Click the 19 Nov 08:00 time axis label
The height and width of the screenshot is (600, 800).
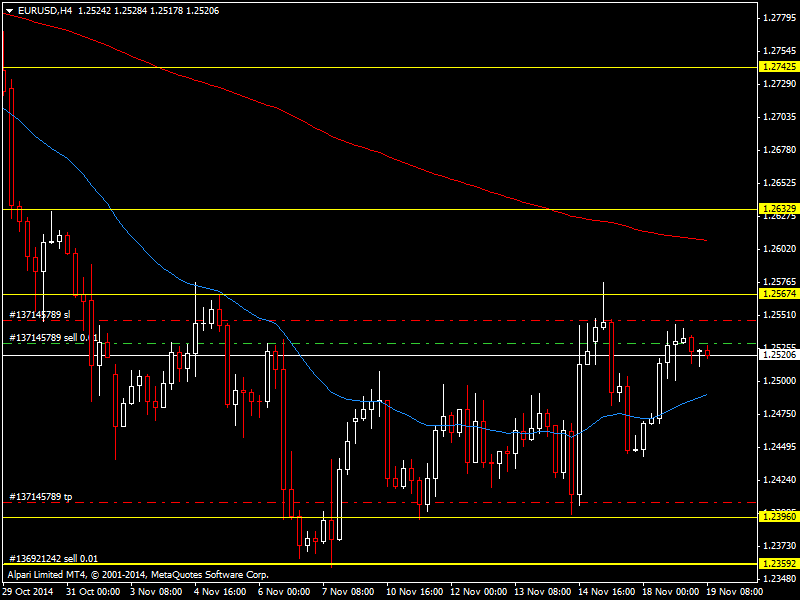[x=734, y=592]
